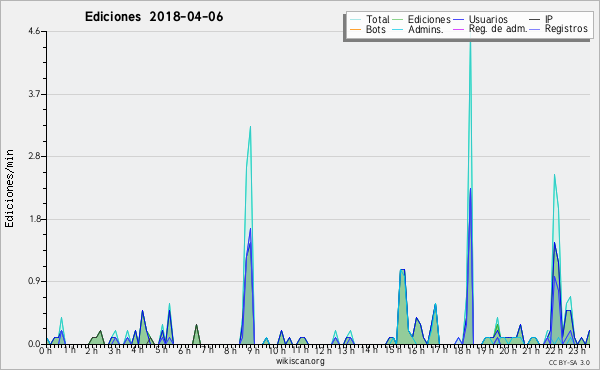Click the 22 h x-axis label
Screen dimensions: 600x370
(554, 350)
